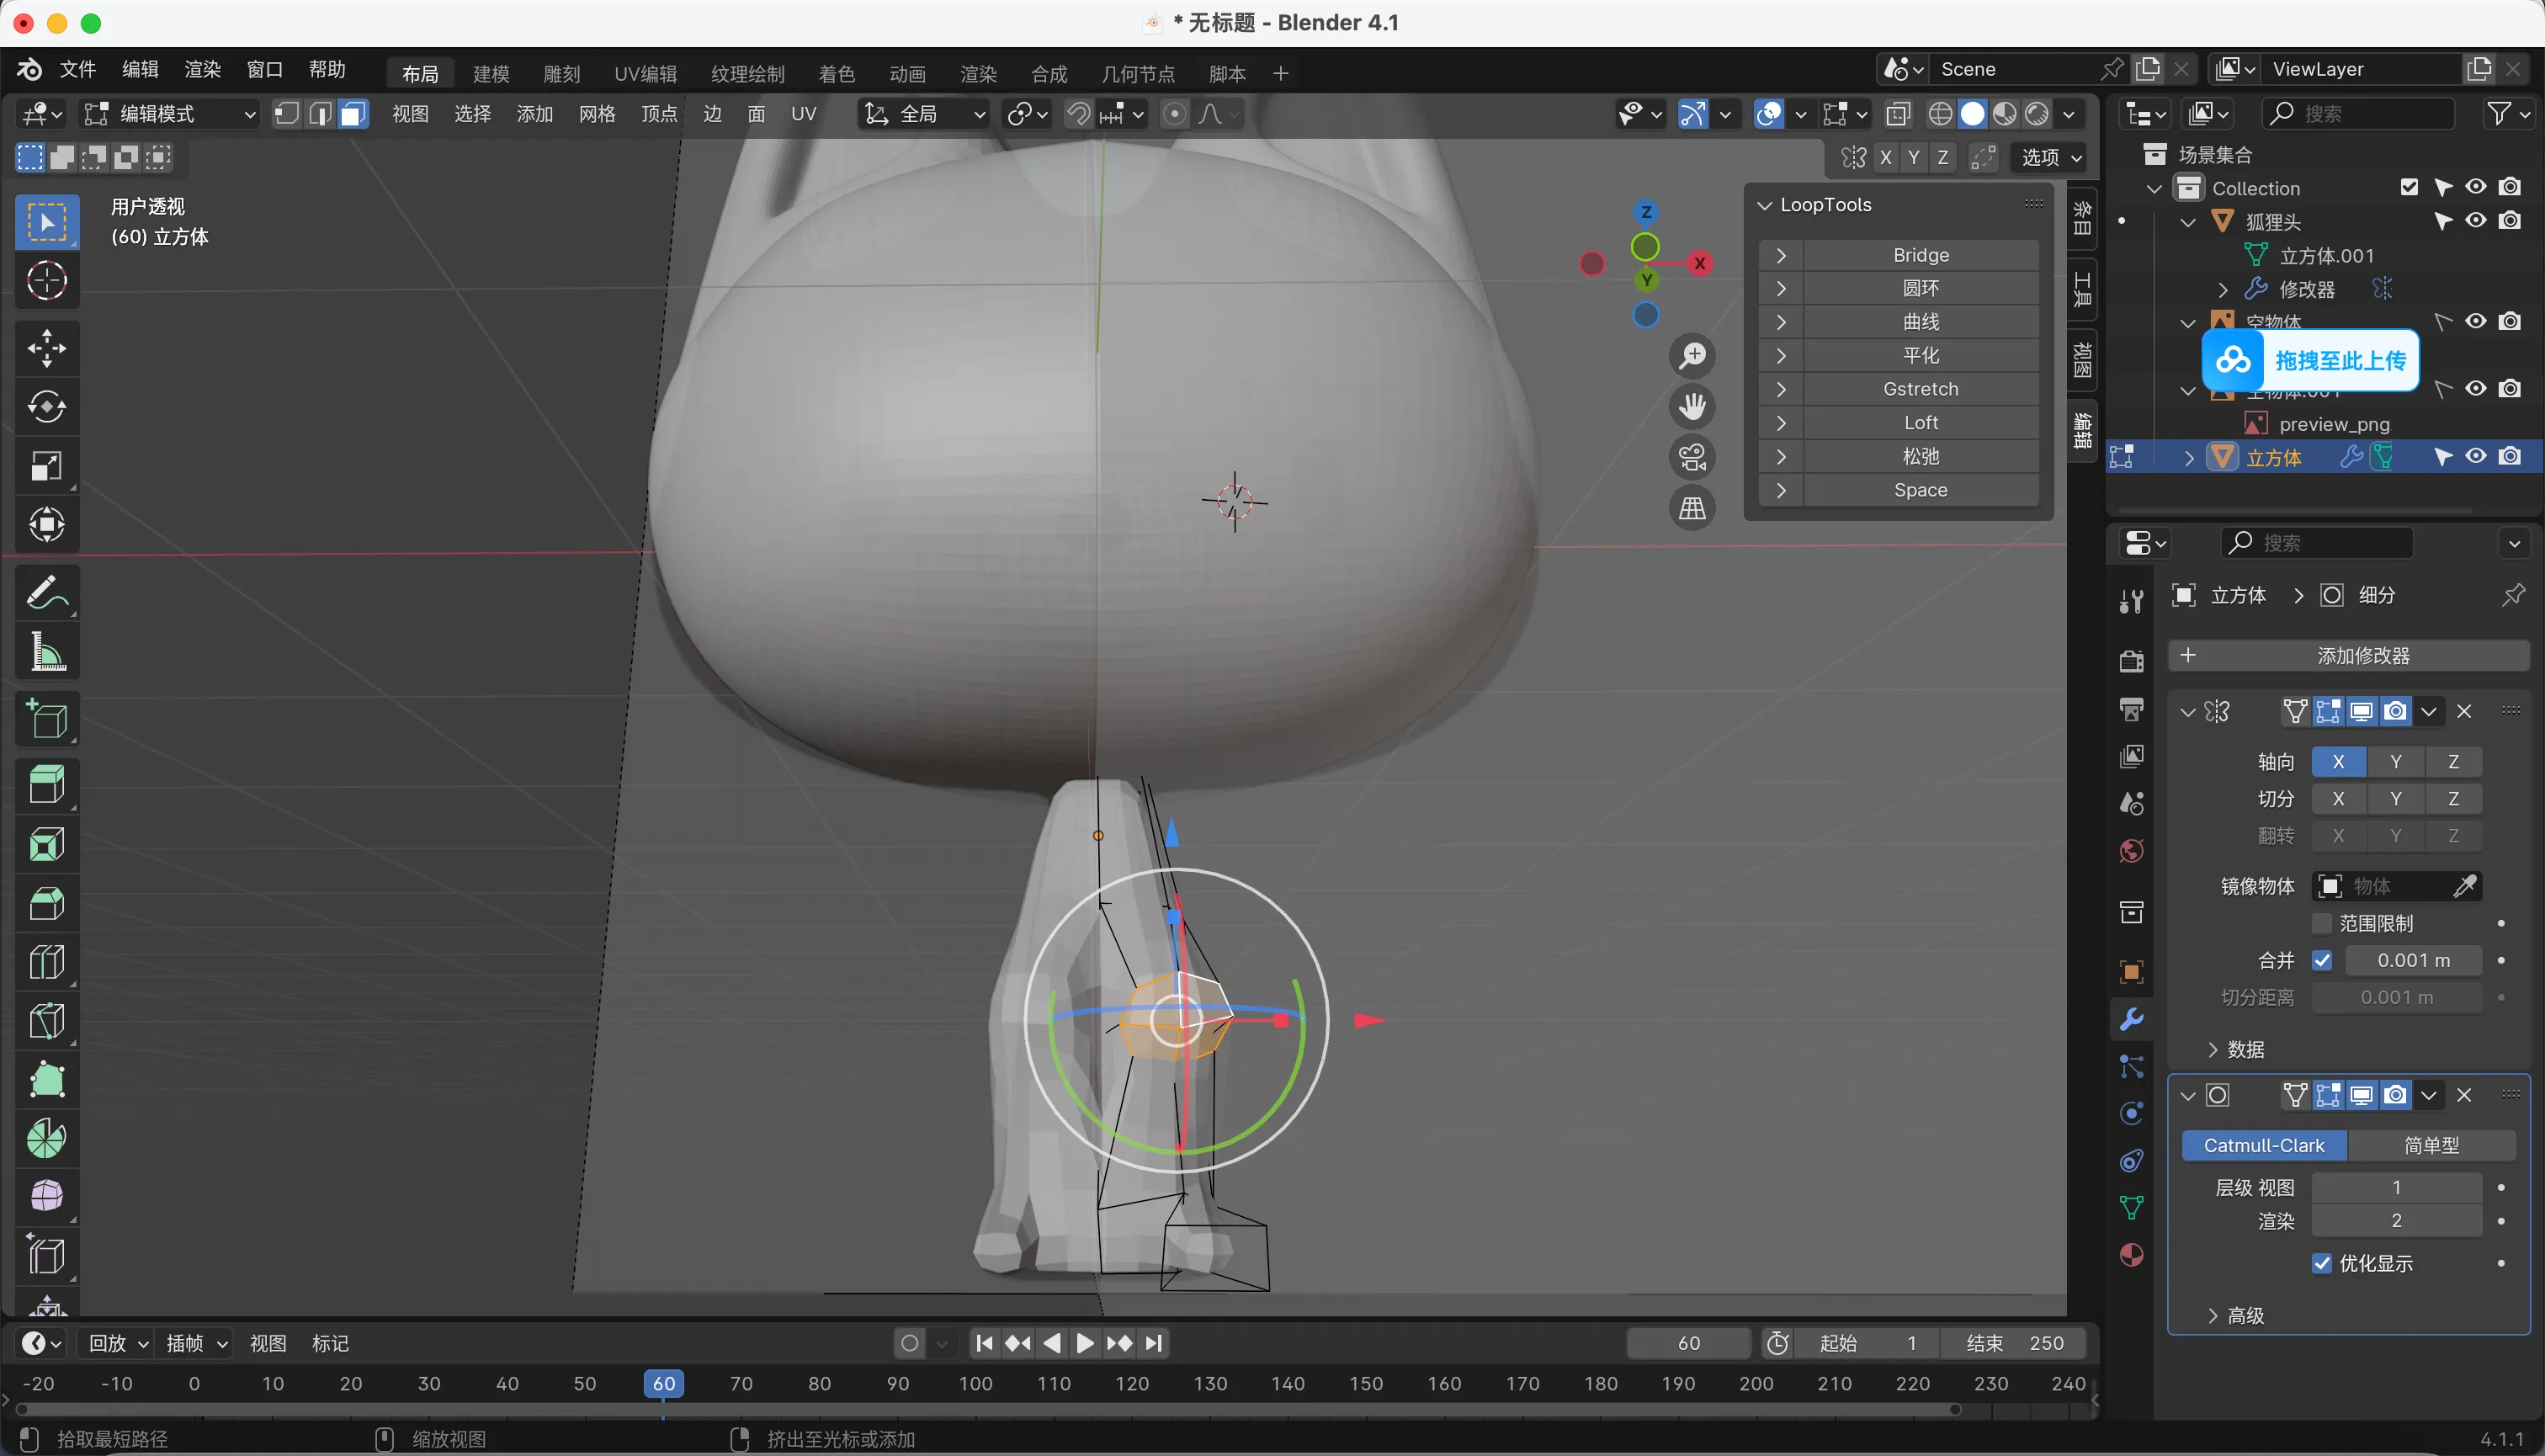Screen dimensions: 2545x1456
Task: Disable the 合并 merge checkbox
Action: pyautogui.click(x=2322, y=960)
